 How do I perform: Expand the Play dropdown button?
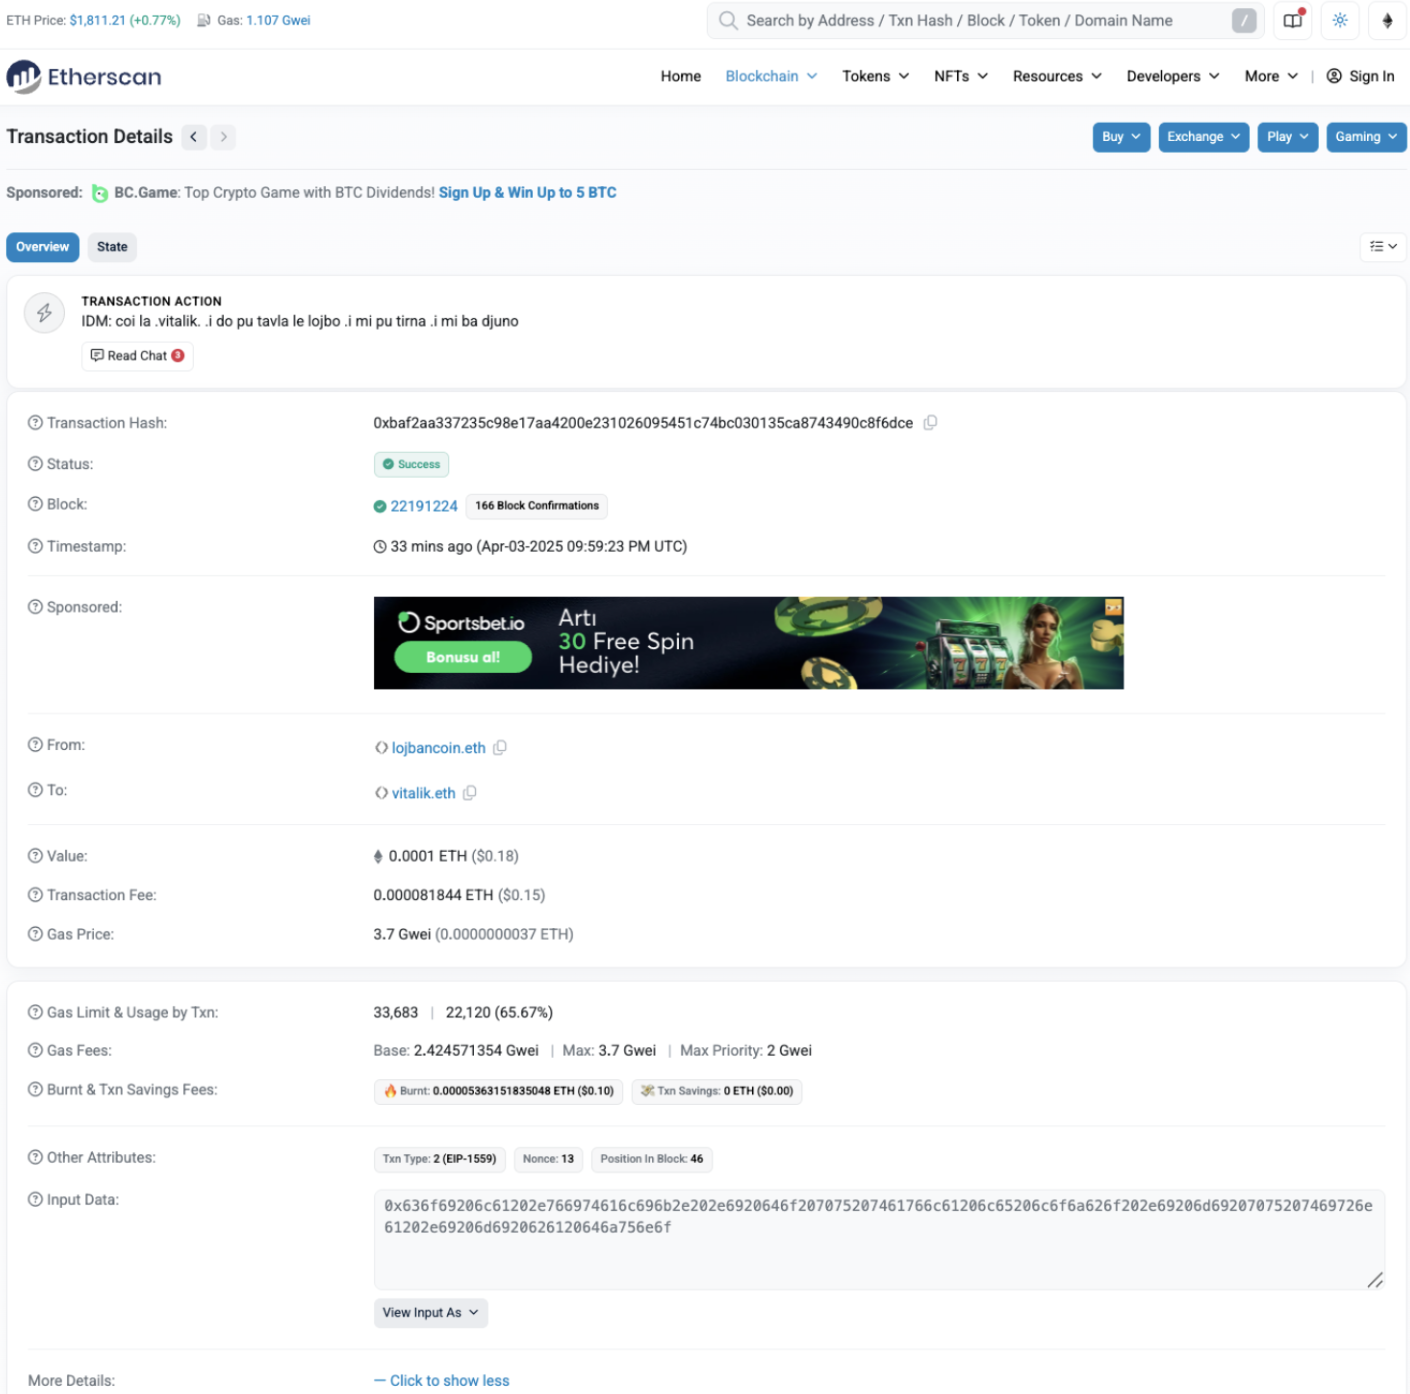pos(1288,137)
